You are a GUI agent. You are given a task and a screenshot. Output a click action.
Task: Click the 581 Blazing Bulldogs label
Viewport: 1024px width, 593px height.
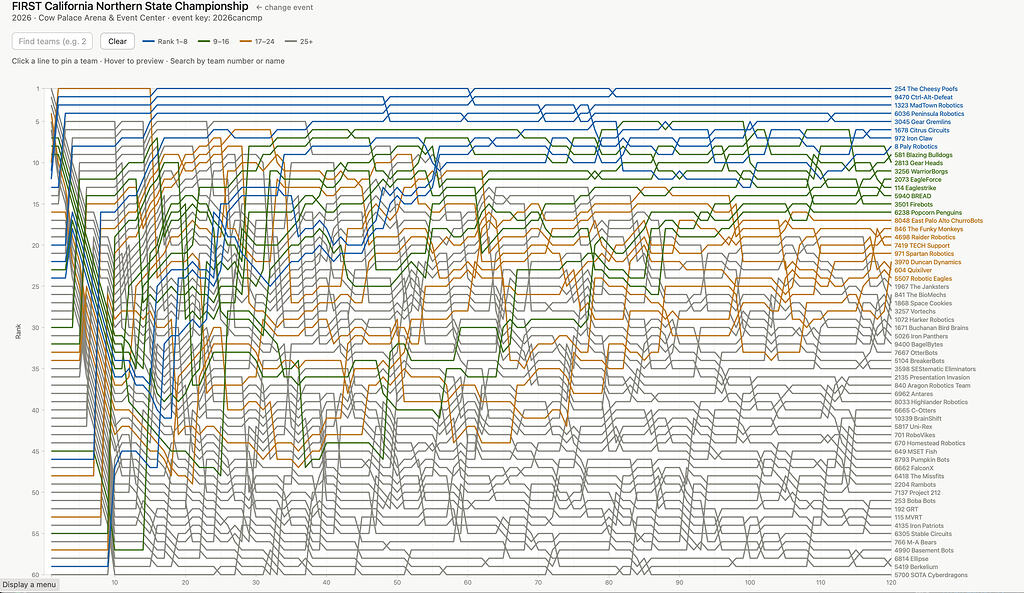pos(923,155)
